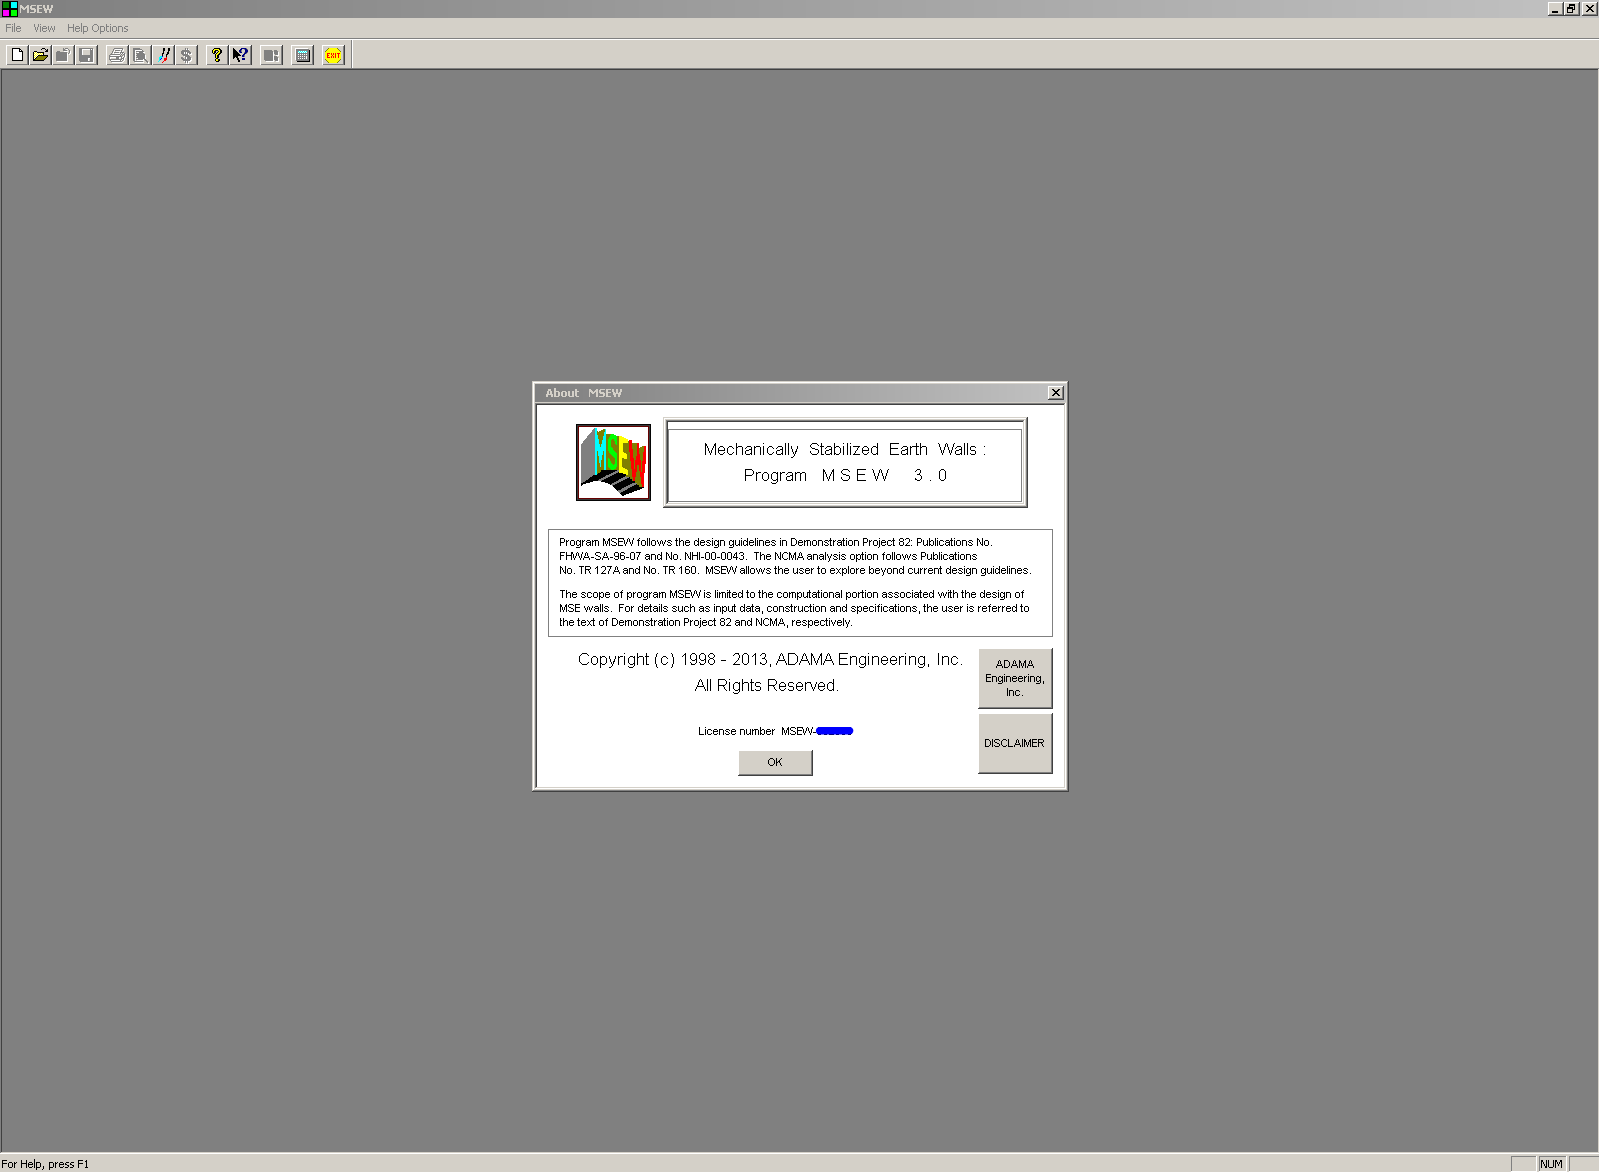Click the red and blue pens toolbar icon

coord(163,55)
